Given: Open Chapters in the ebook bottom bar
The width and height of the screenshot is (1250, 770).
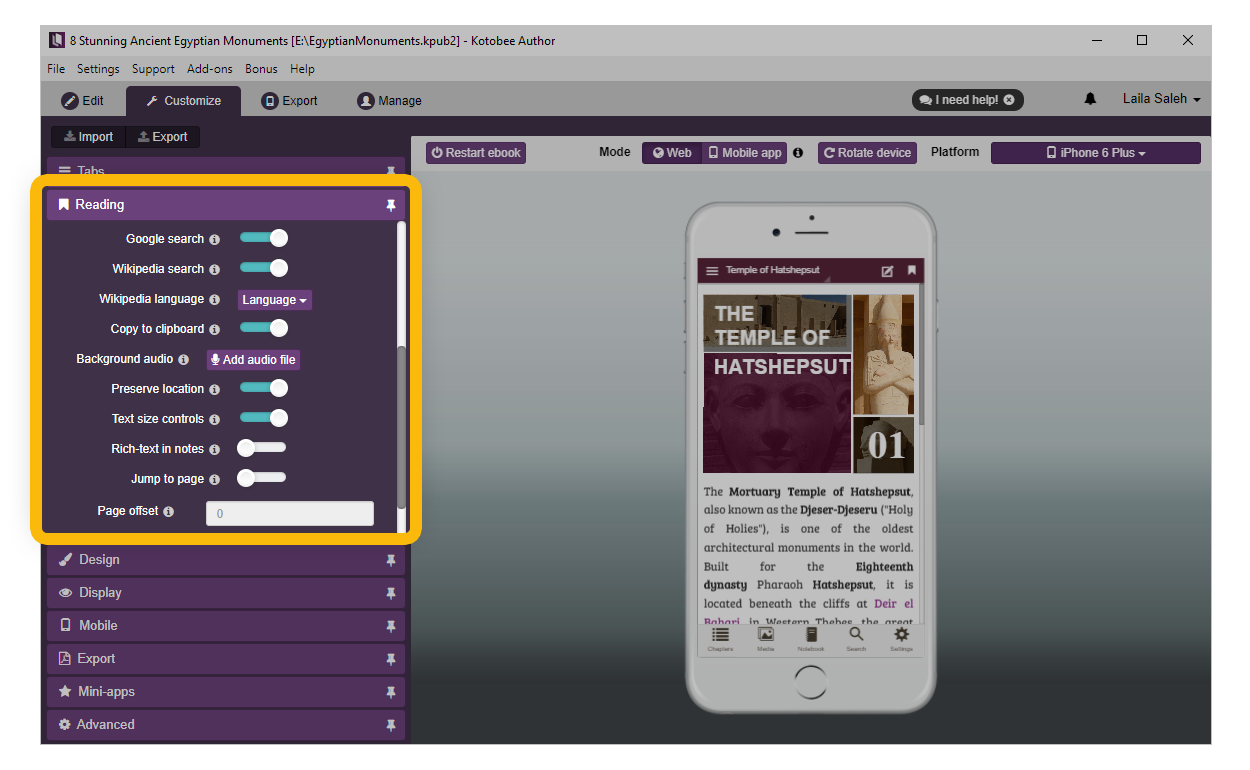Looking at the screenshot, I should coord(720,639).
